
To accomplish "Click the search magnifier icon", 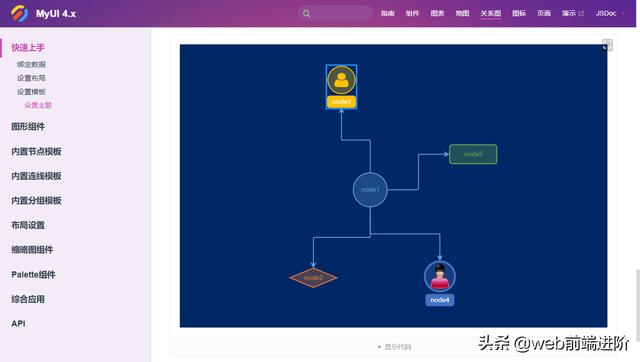I will coord(307,14).
